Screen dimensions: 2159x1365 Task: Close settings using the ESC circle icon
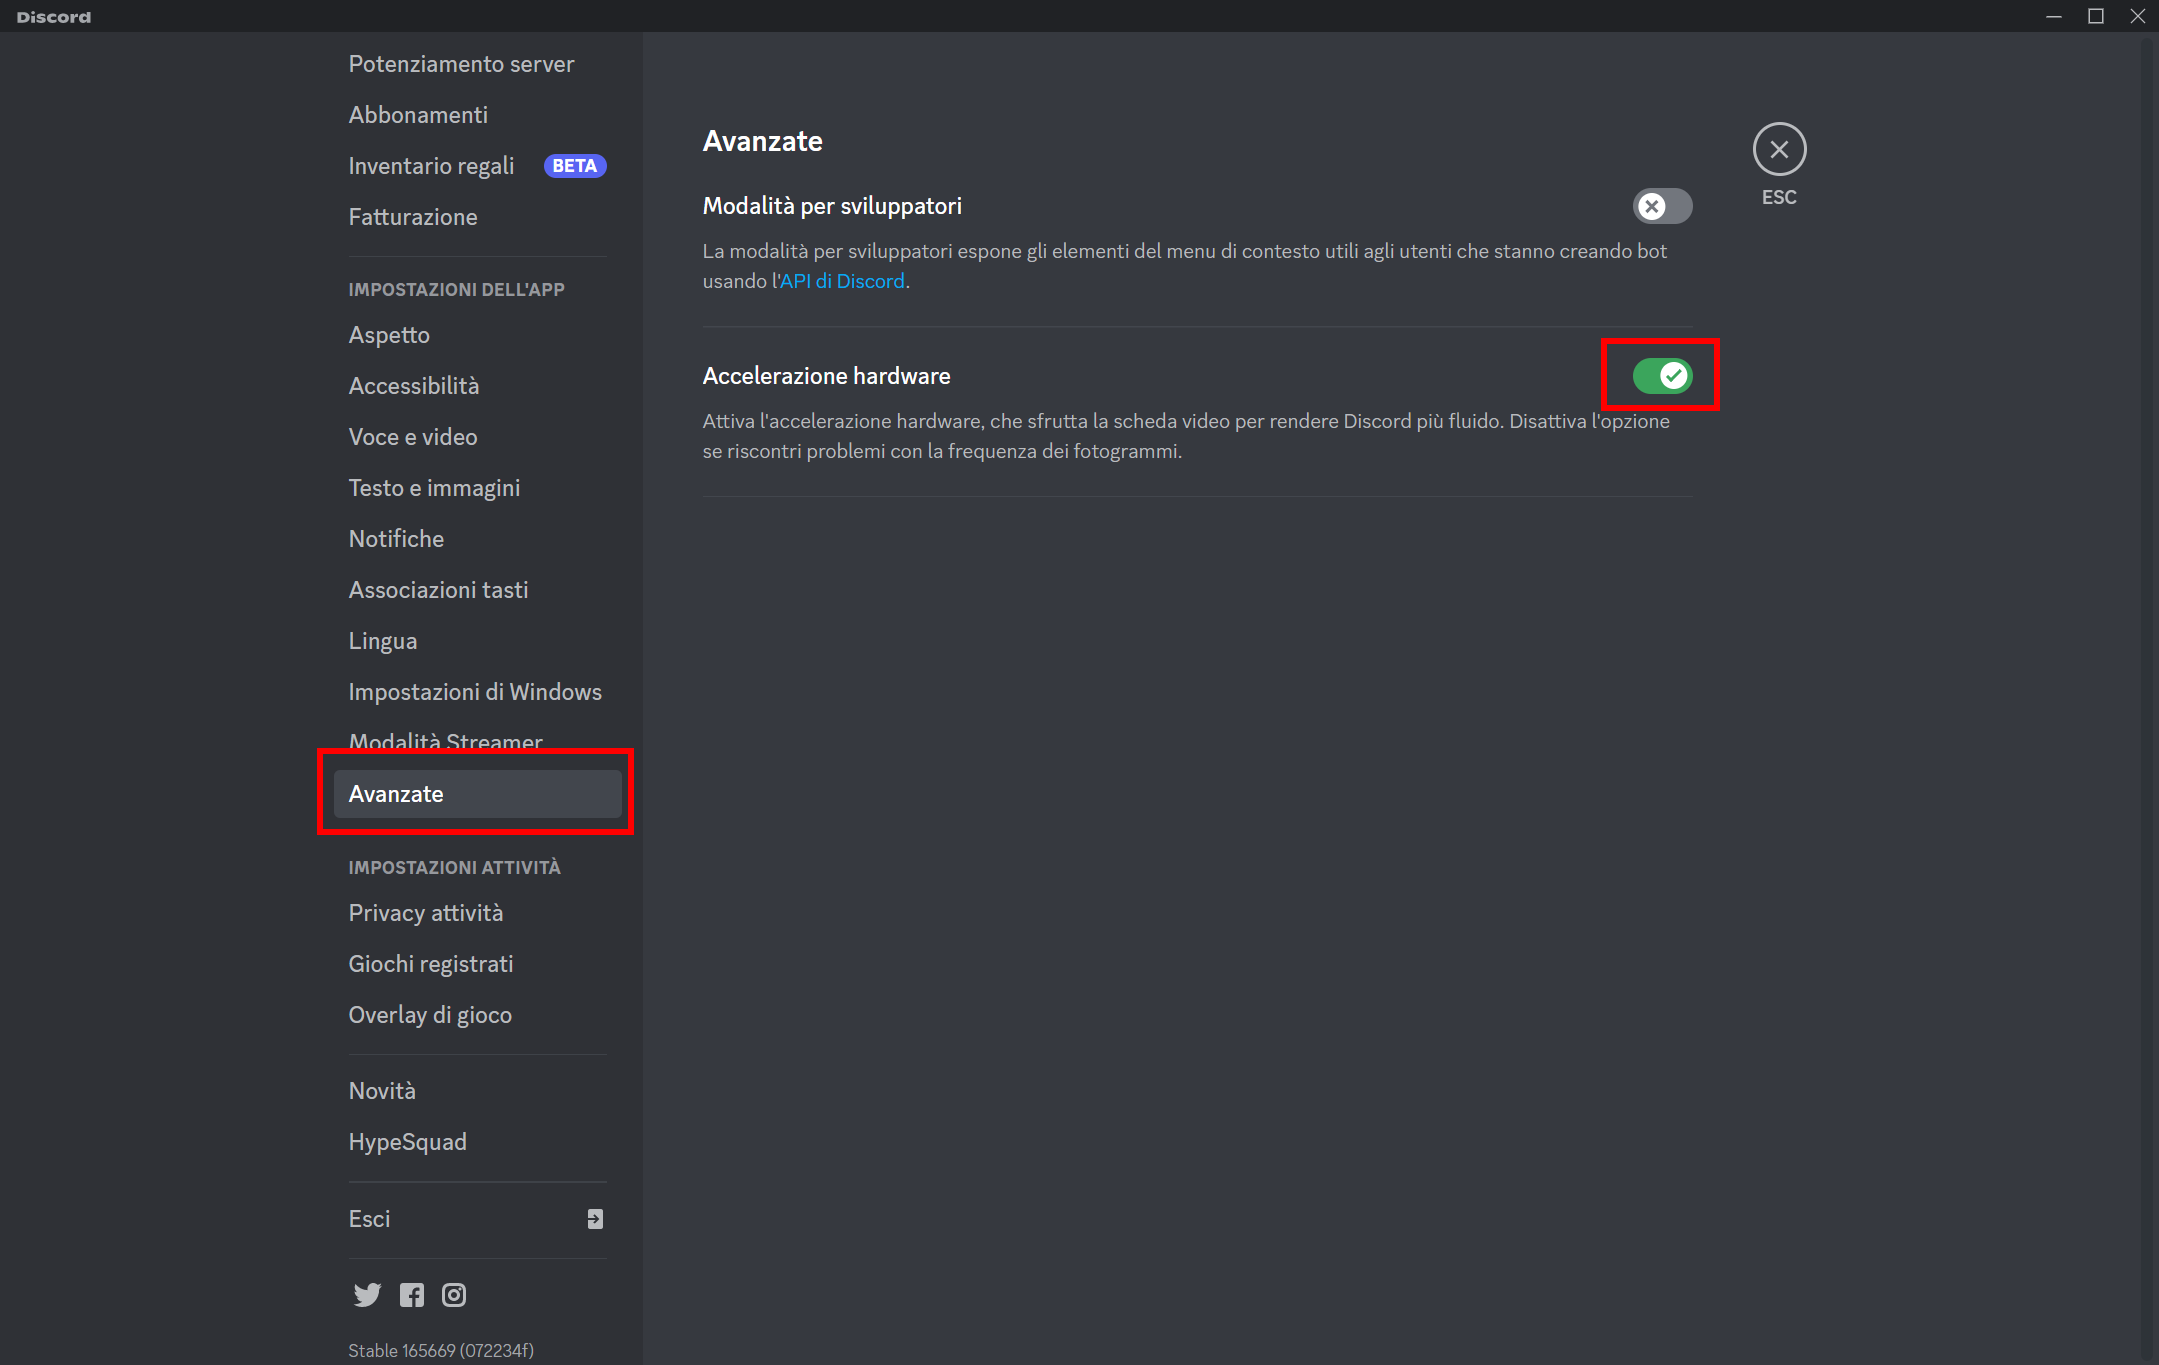[x=1779, y=149]
